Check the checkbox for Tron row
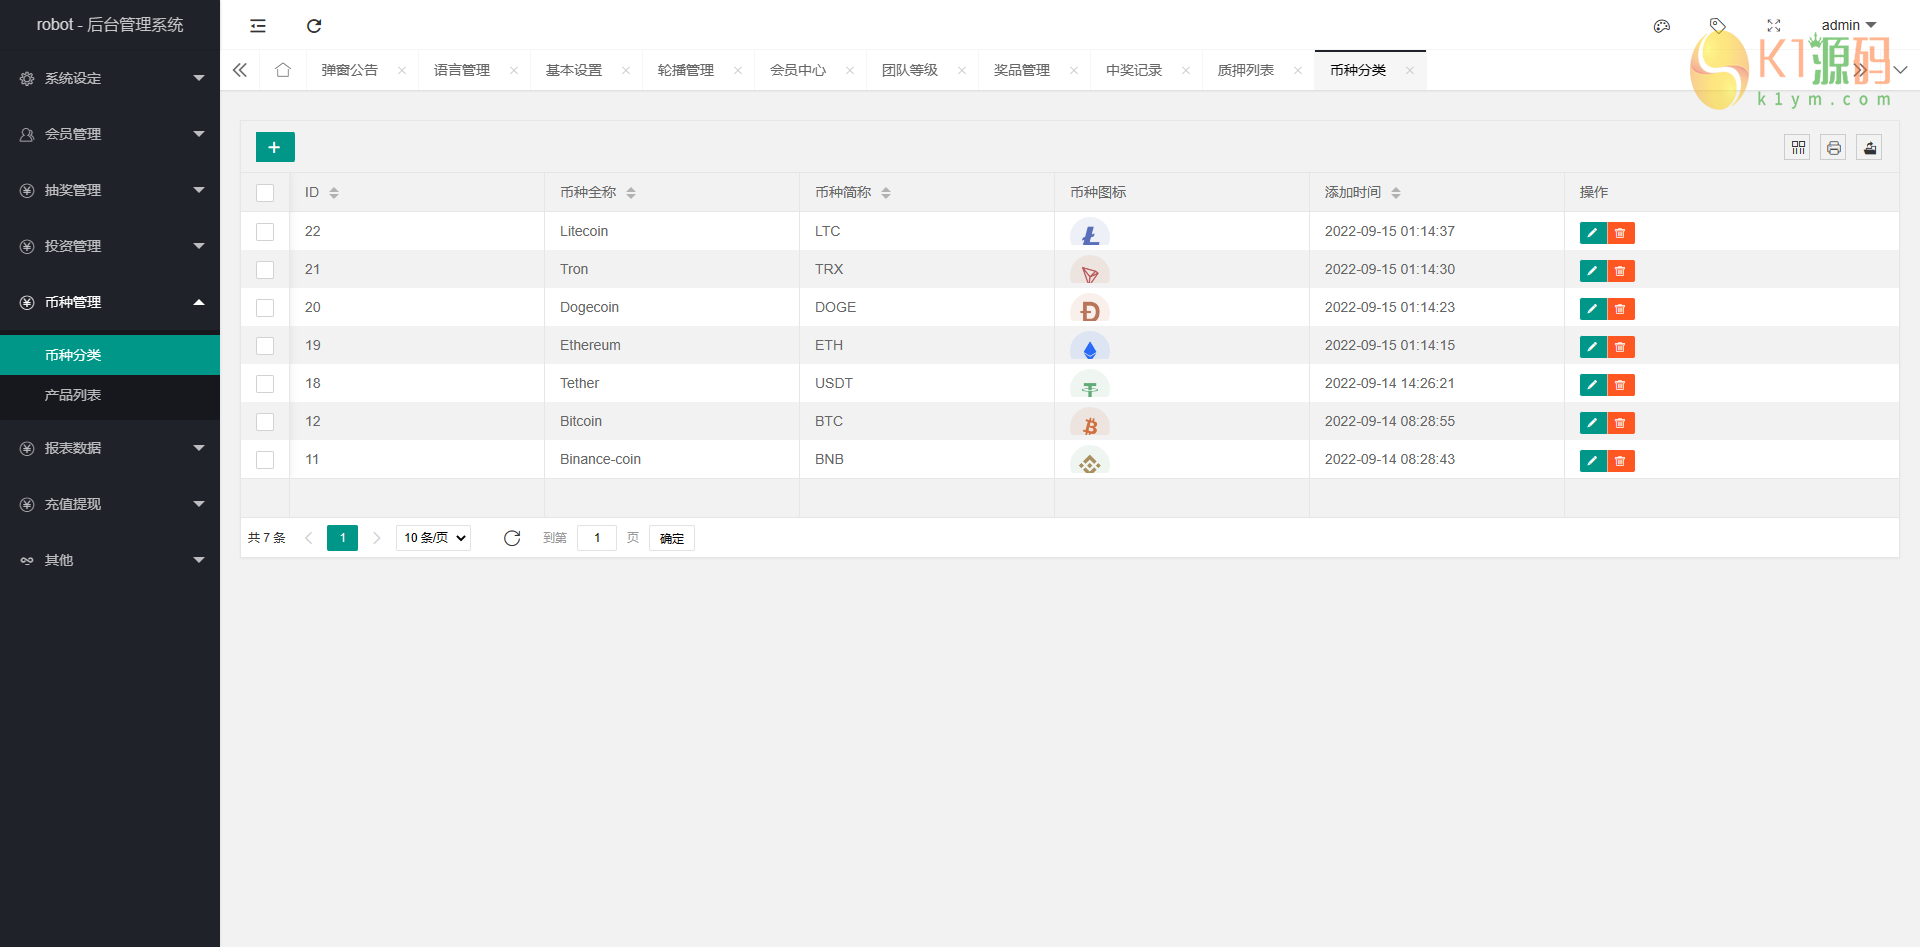 pos(265,270)
